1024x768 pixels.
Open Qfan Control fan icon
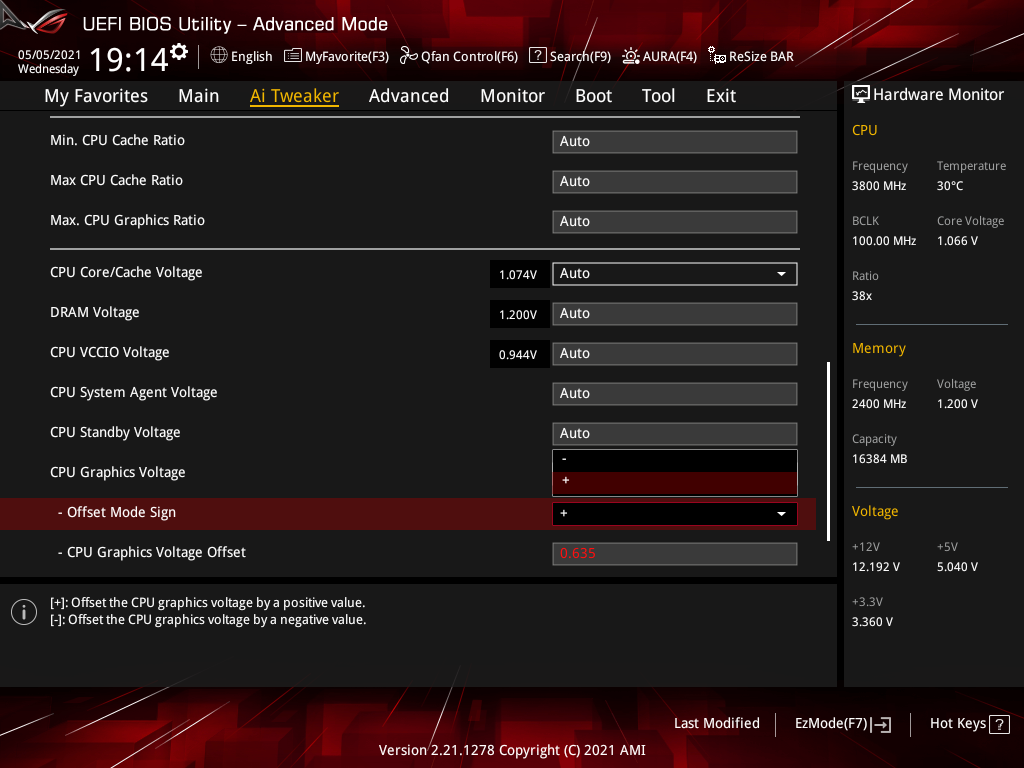click(x=409, y=56)
